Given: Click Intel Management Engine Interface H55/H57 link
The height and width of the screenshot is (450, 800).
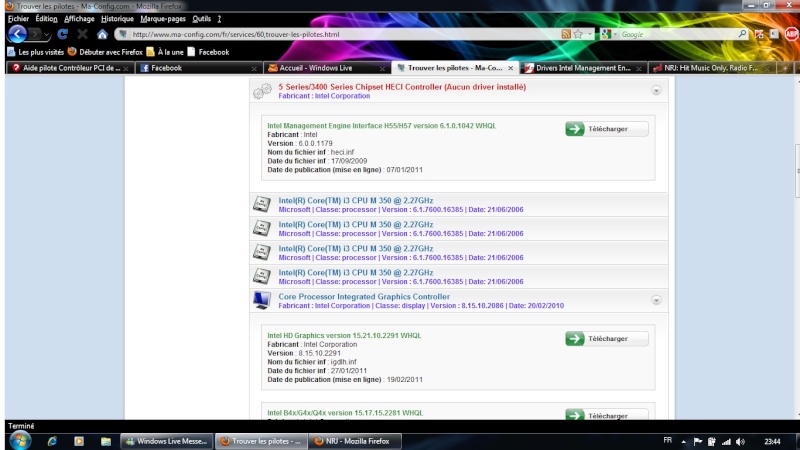Looking at the screenshot, I should 381,126.
